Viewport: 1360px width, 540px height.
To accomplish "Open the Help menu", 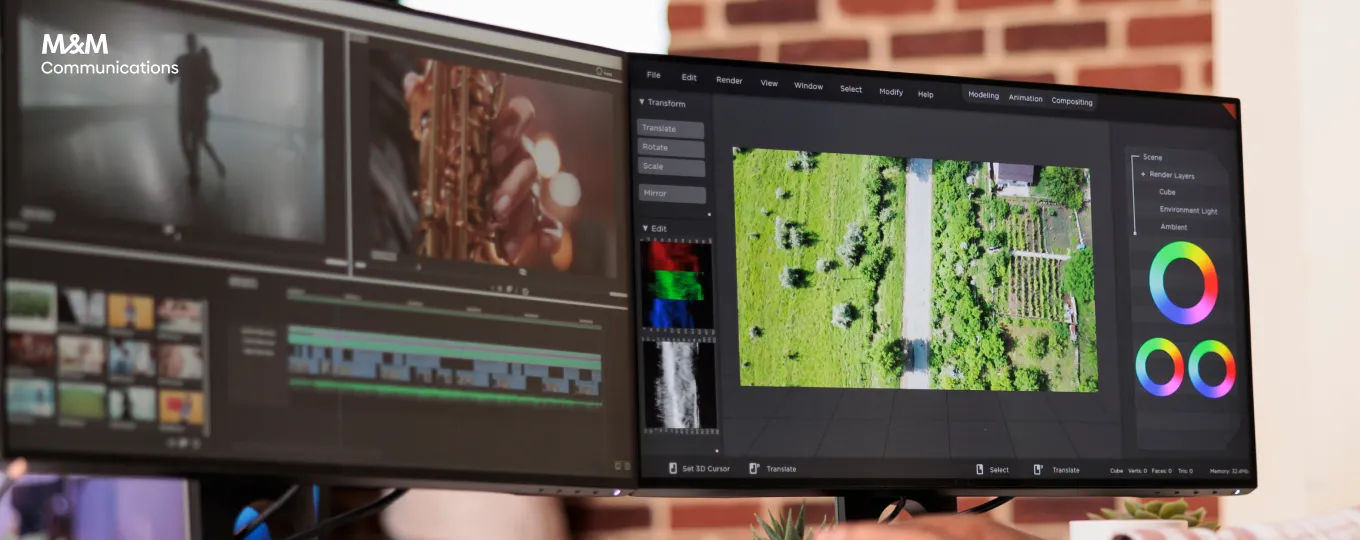I will tap(926, 94).
